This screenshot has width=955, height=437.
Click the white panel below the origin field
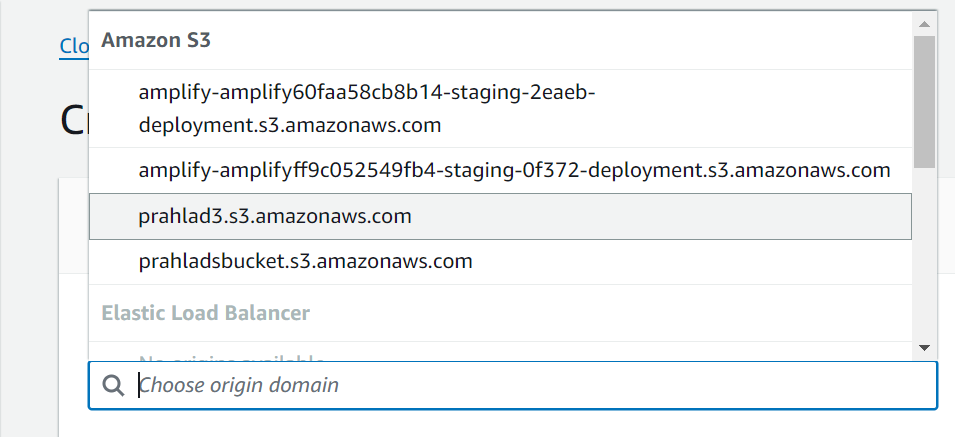(x=500, y=424)
